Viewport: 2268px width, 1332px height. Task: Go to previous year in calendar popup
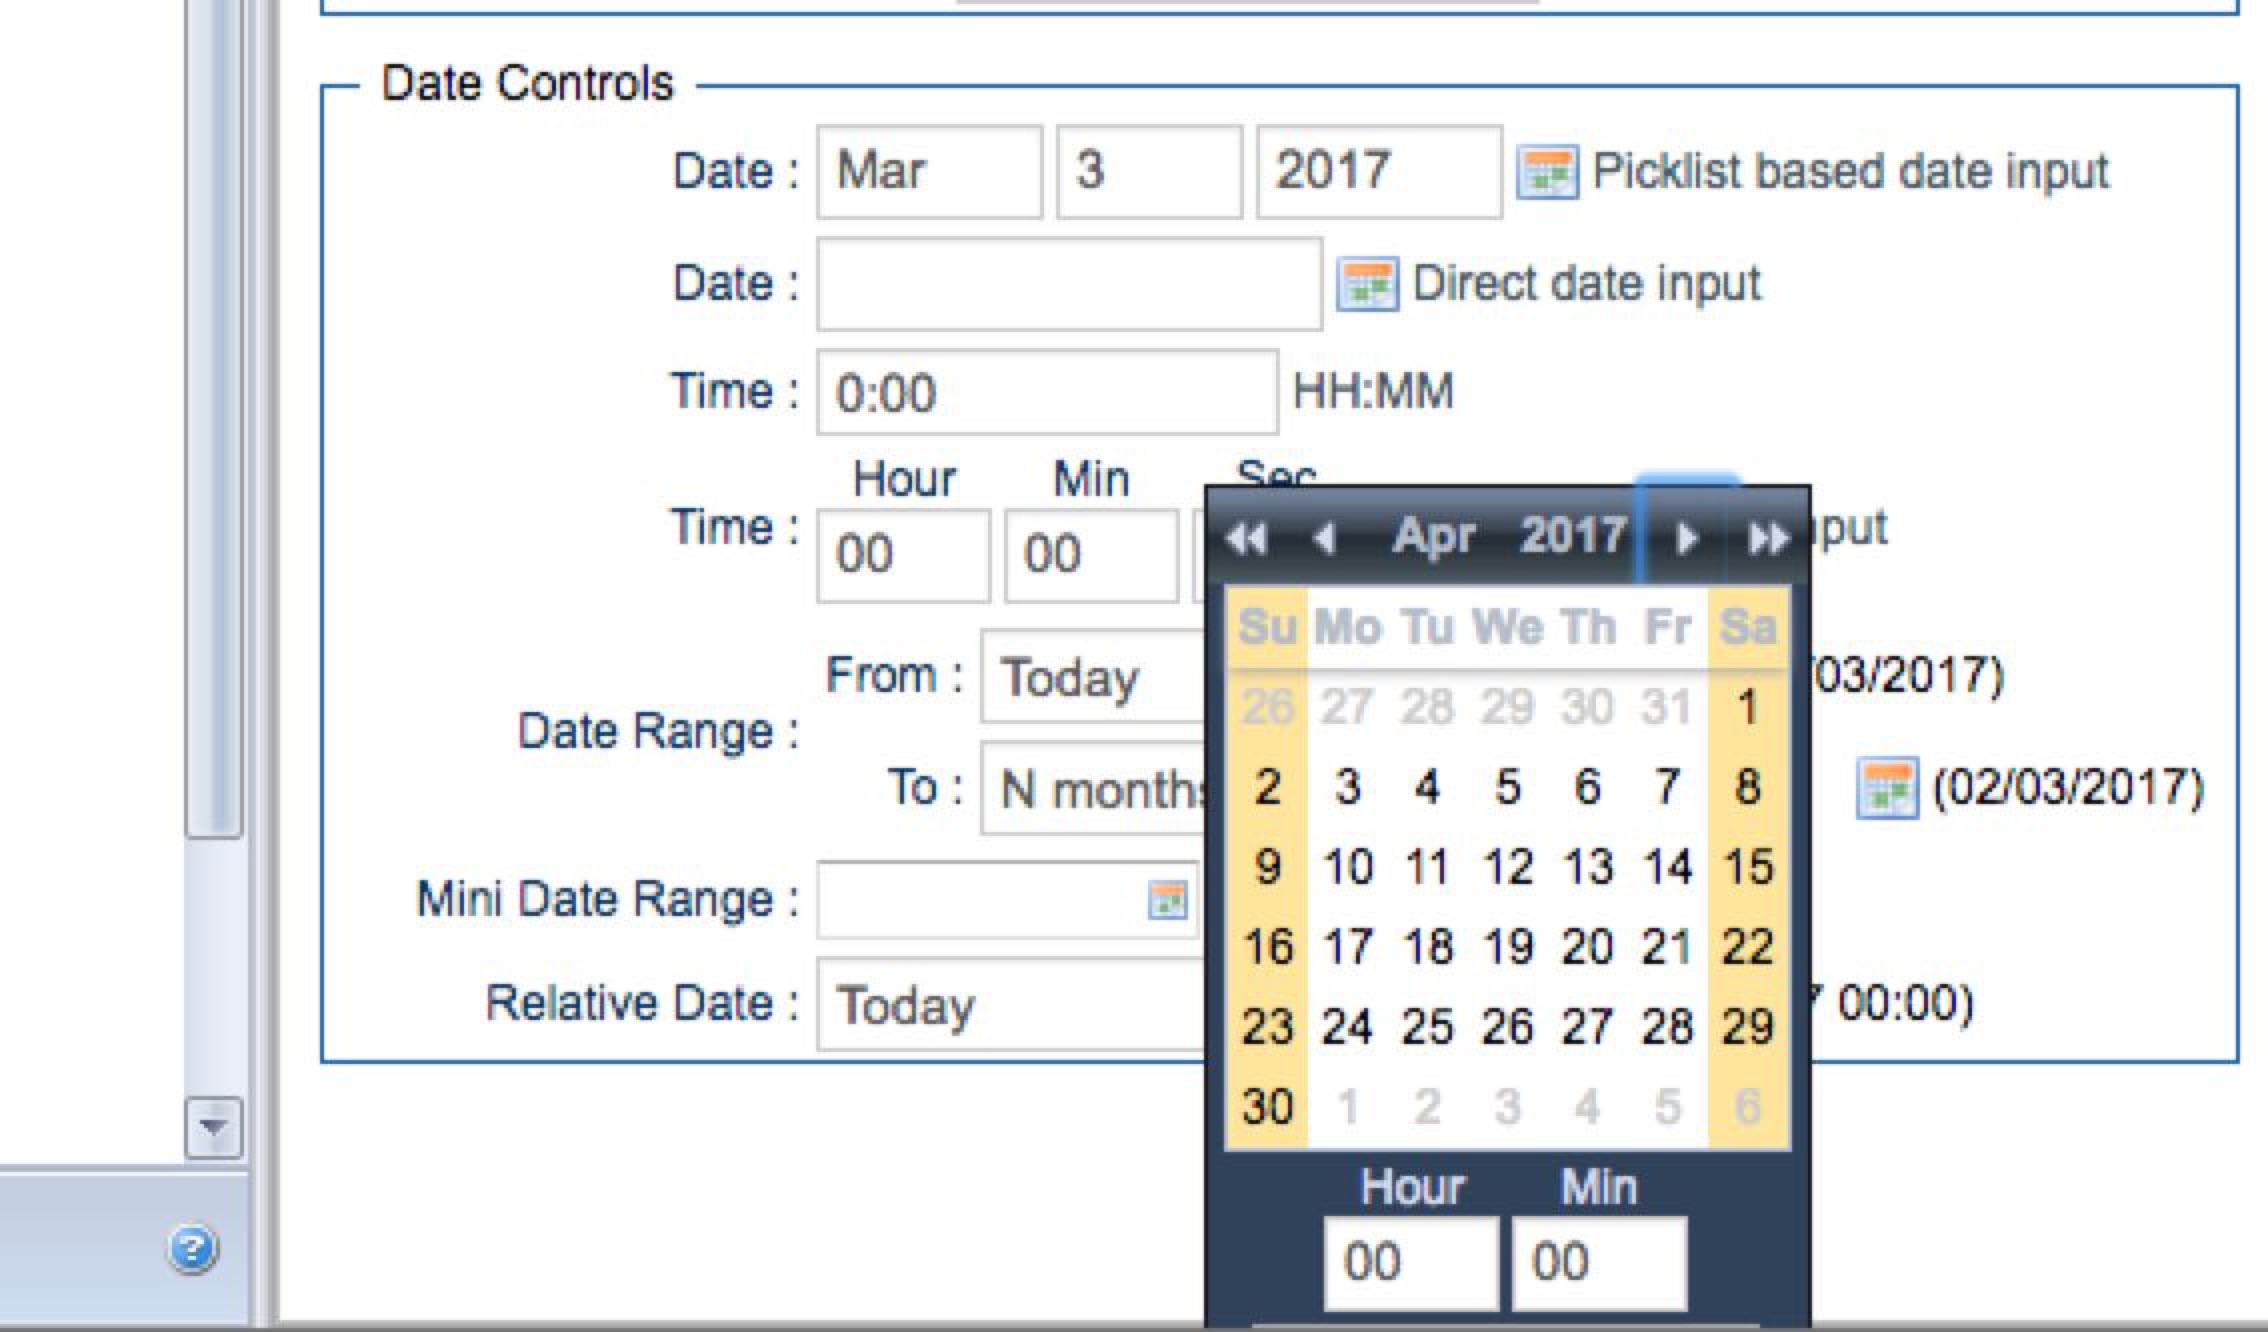[x=1246, y=539]
